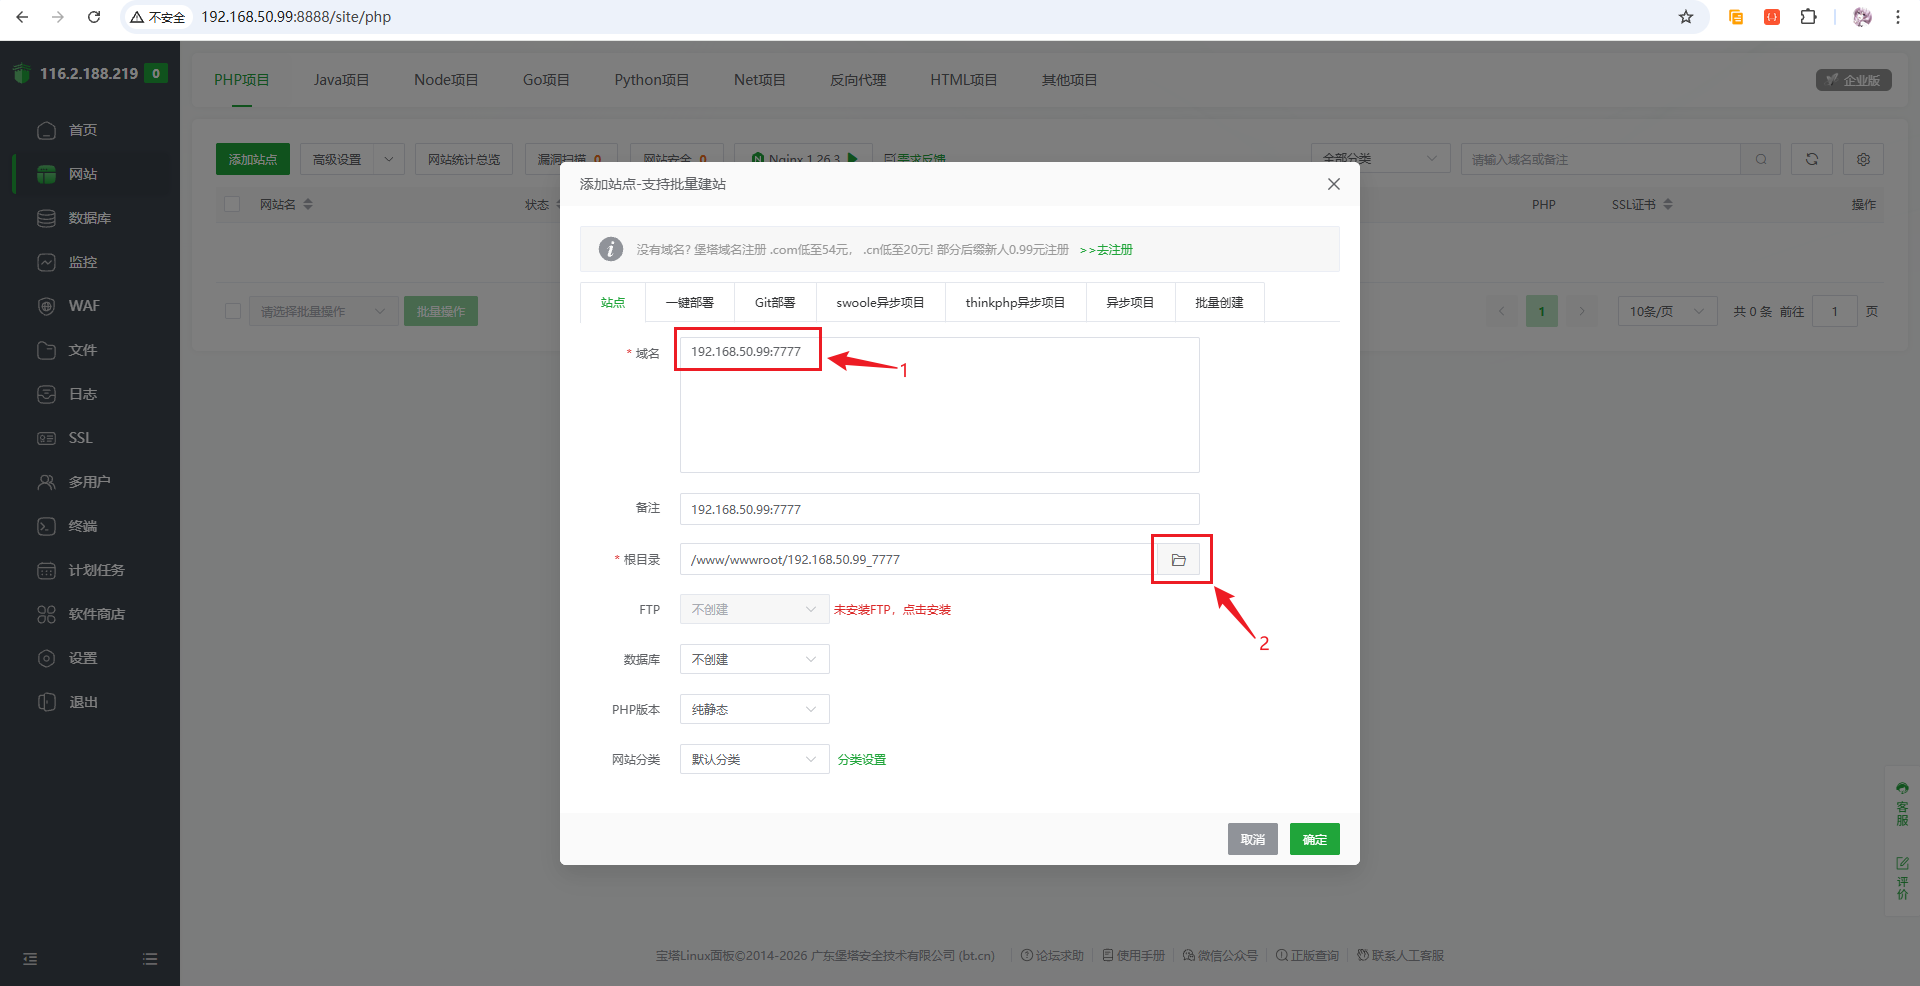
Task: Open the 终端 terminal in sidebar
Action: point(82,526)
